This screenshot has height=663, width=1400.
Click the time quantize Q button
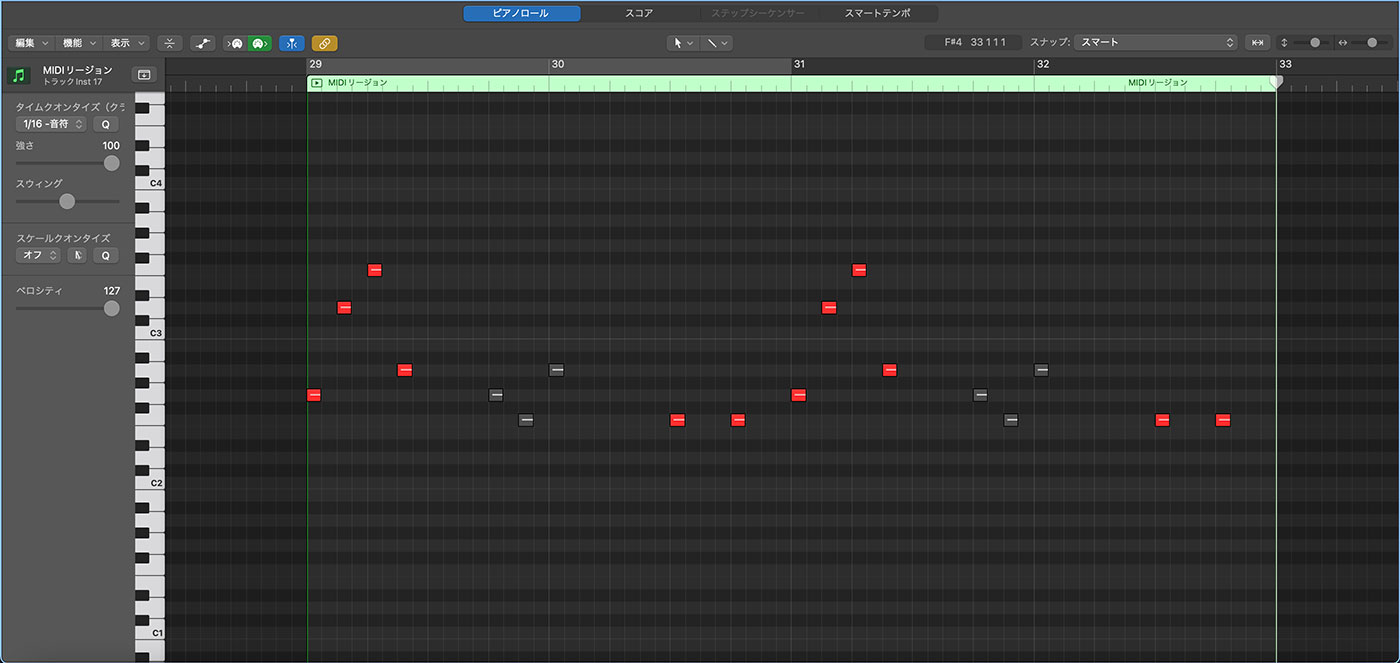tap(106, 124)
